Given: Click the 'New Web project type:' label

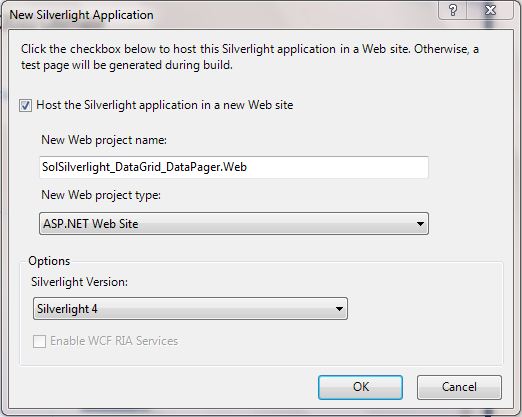Looking at the screenshot, I should [101, 195].
